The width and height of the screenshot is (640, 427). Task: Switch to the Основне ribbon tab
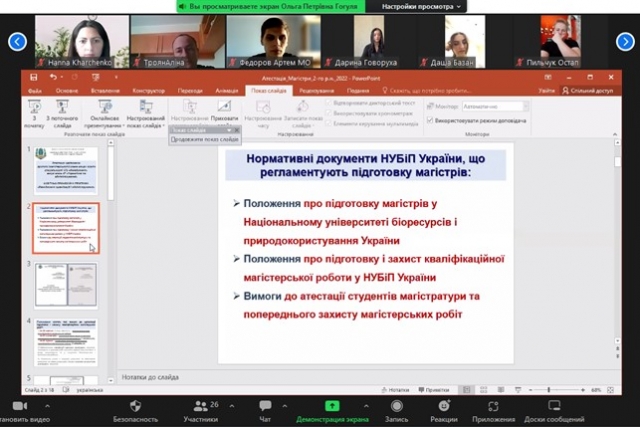coord(67,91)
